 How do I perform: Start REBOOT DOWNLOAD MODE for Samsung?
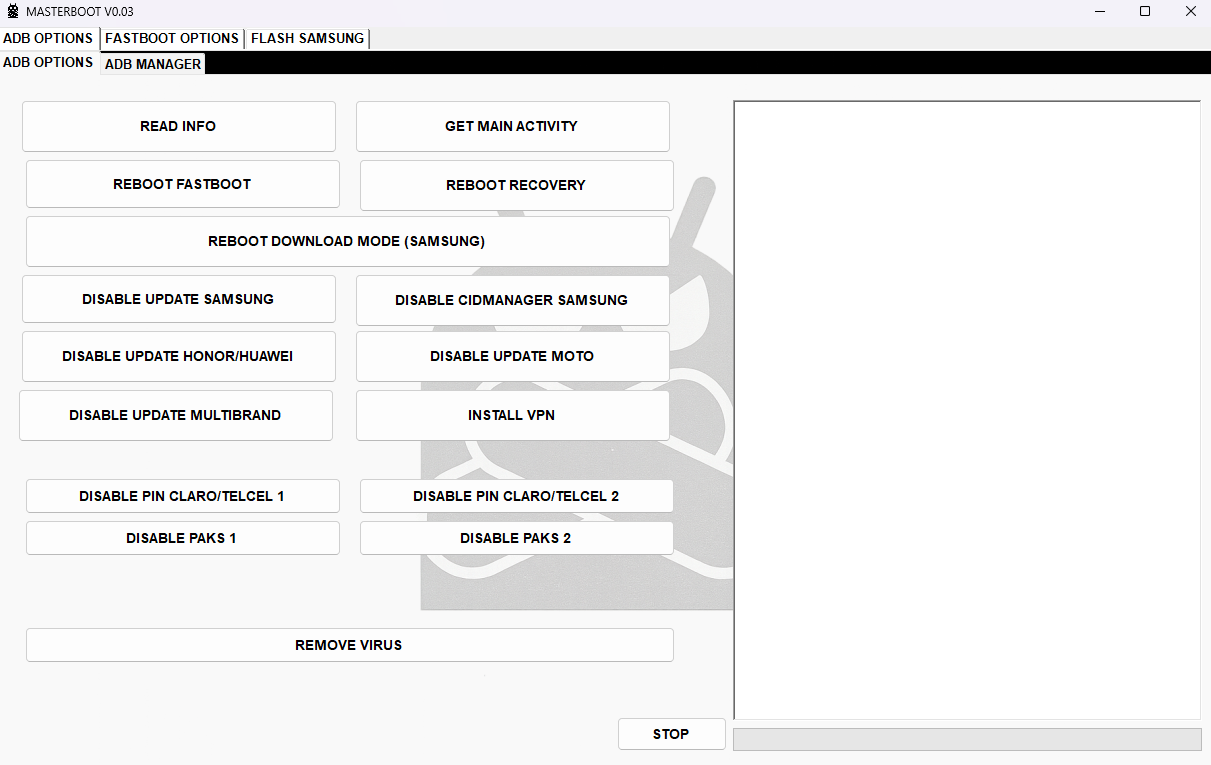pos(347,241)
